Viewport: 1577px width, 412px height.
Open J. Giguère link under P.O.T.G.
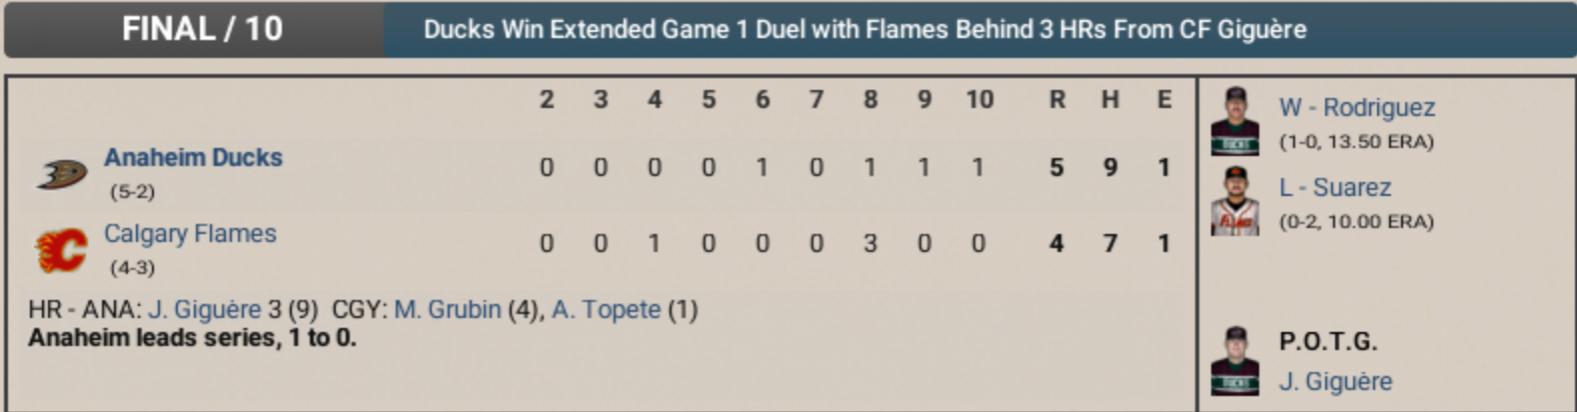pos(1335,382)
